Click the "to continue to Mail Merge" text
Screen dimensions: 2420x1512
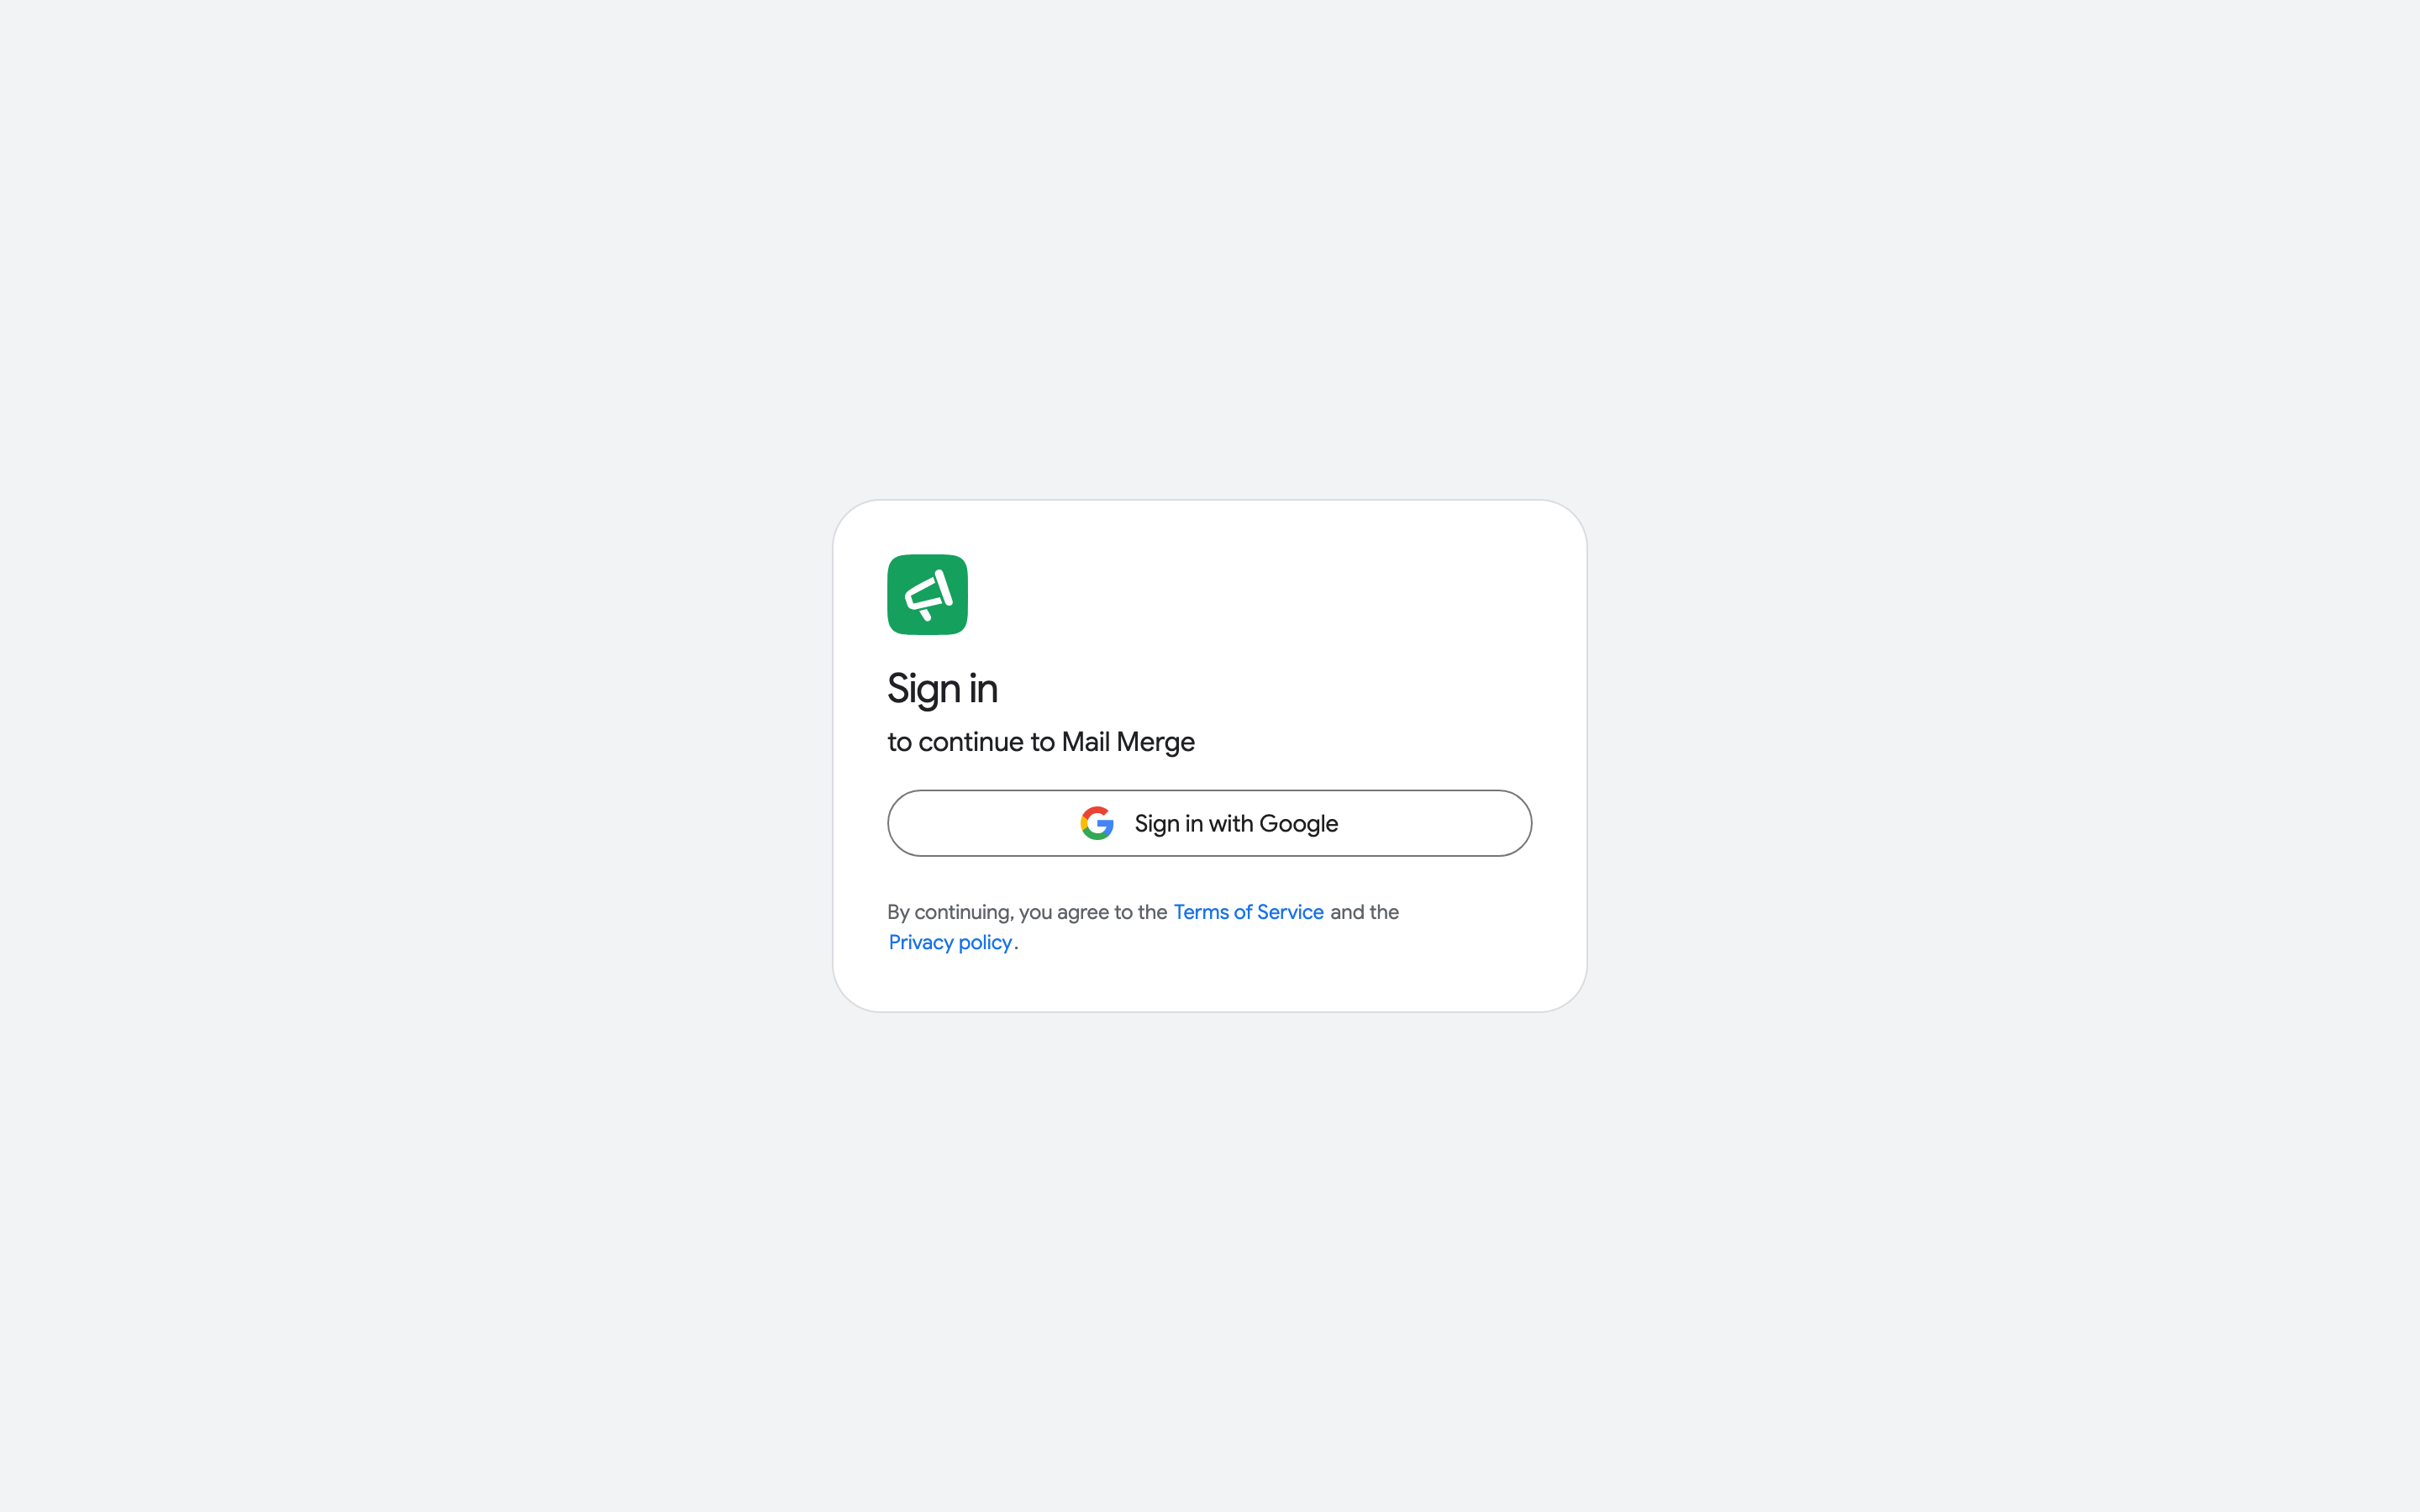(1041, 742)
